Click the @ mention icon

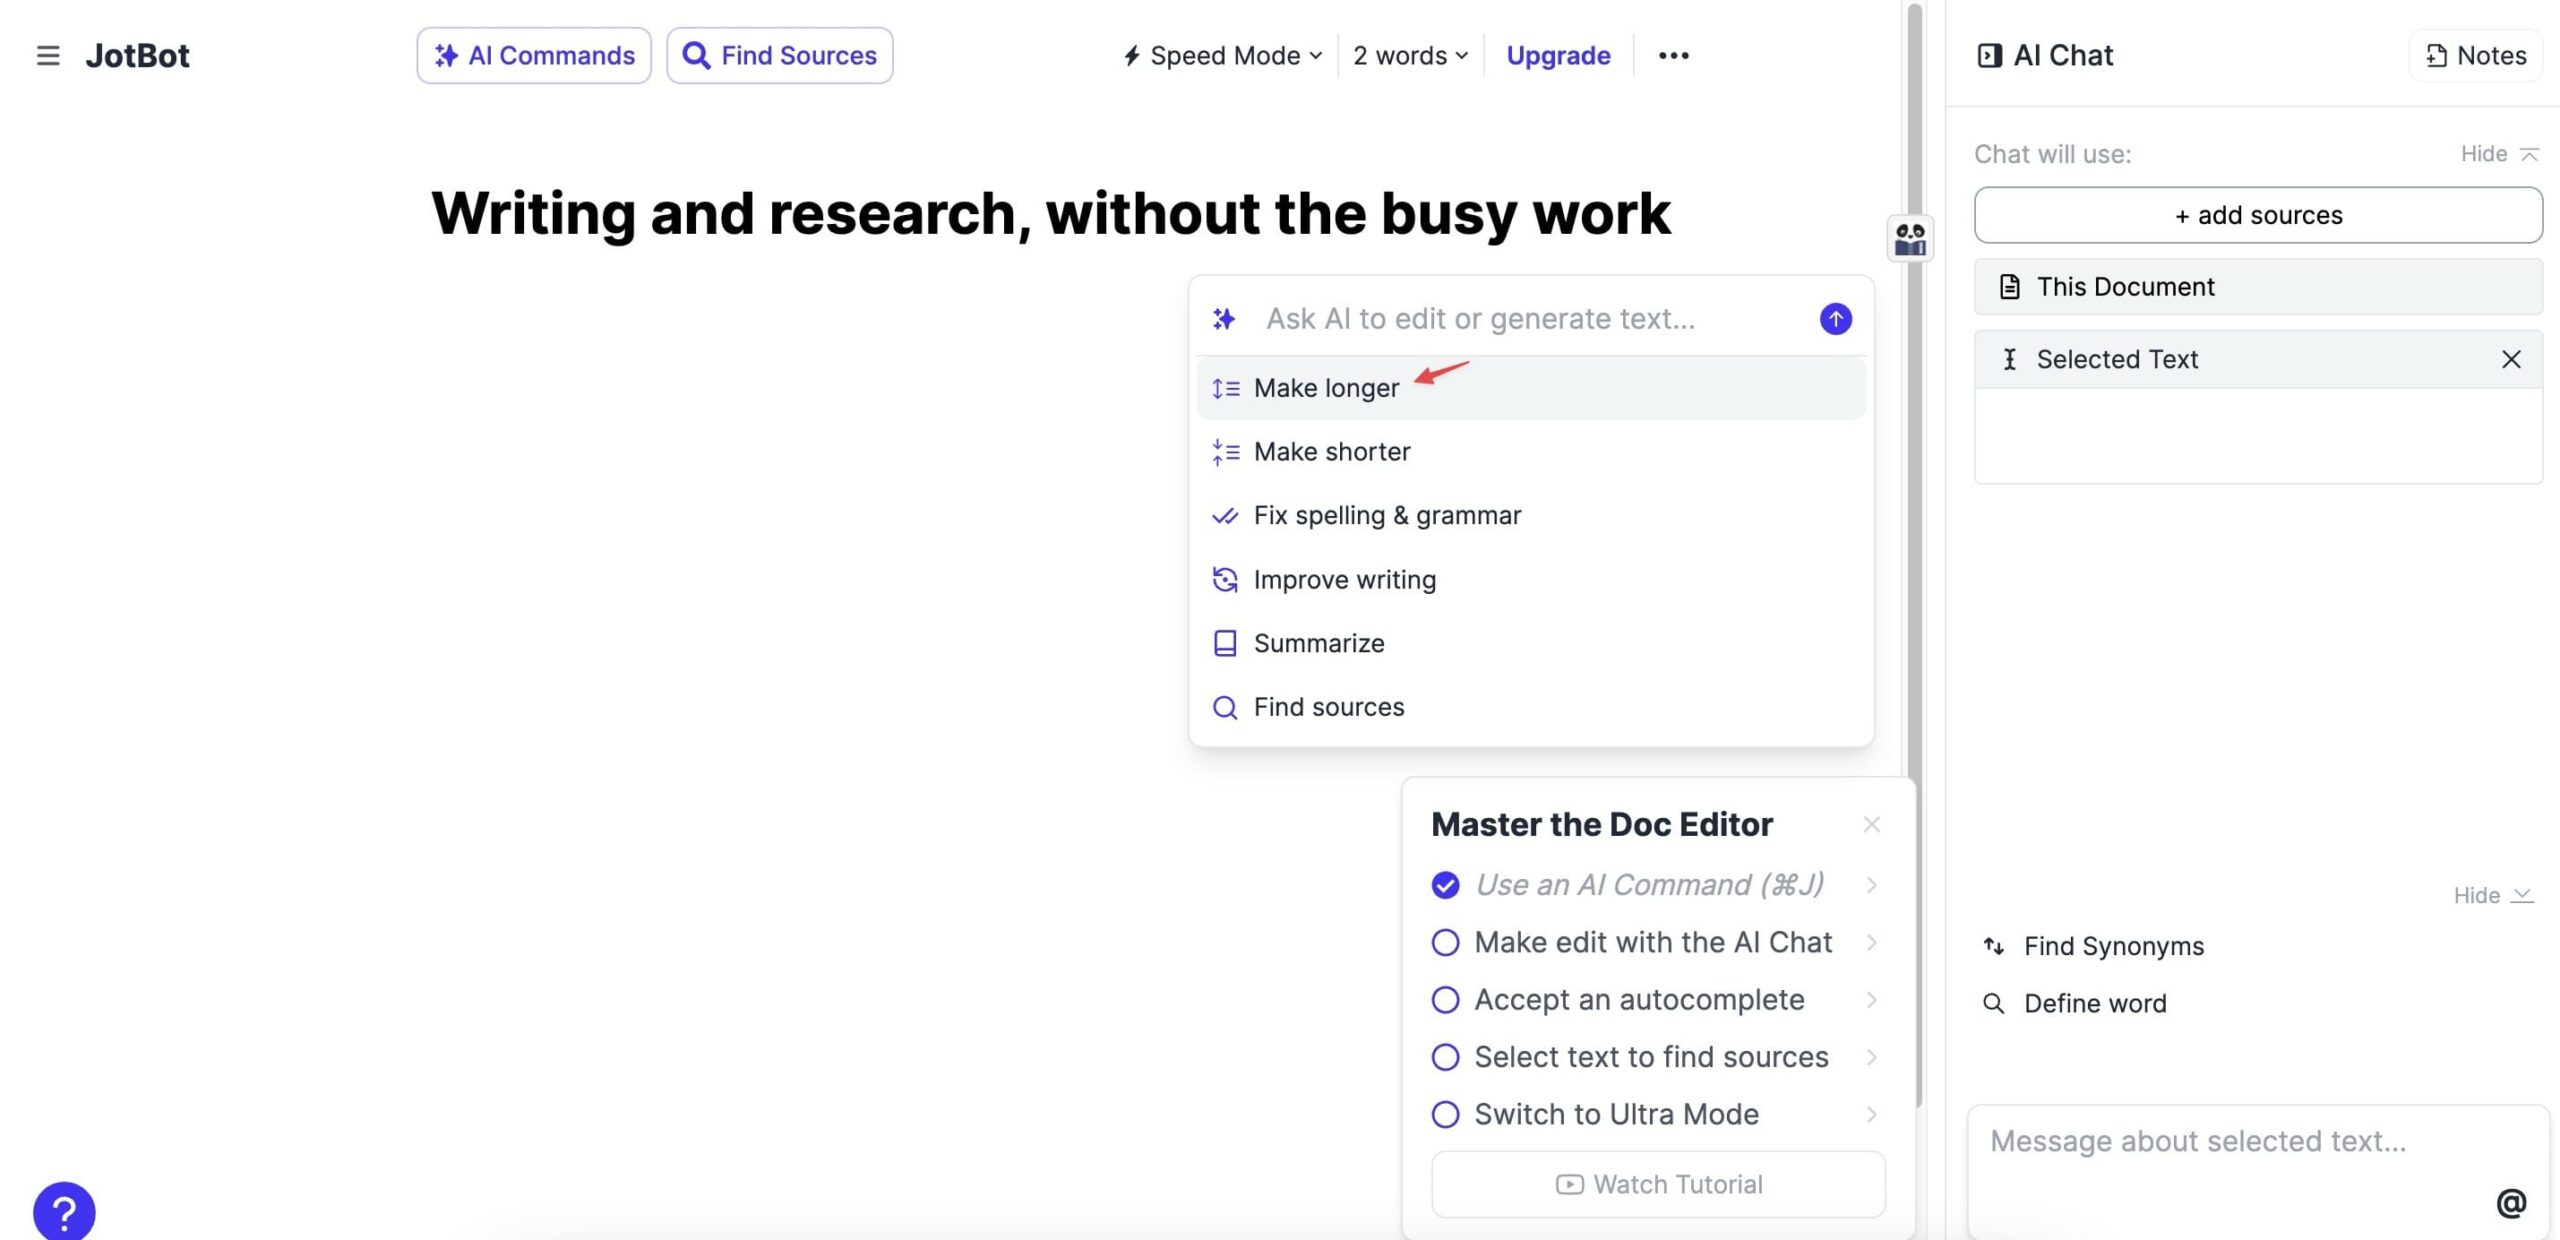tap(2511, 1203)
